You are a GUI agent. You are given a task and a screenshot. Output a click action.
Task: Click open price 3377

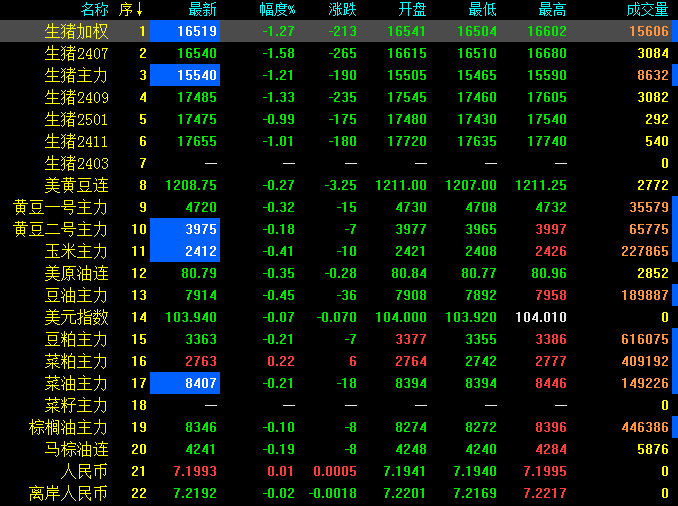[411, 339]
